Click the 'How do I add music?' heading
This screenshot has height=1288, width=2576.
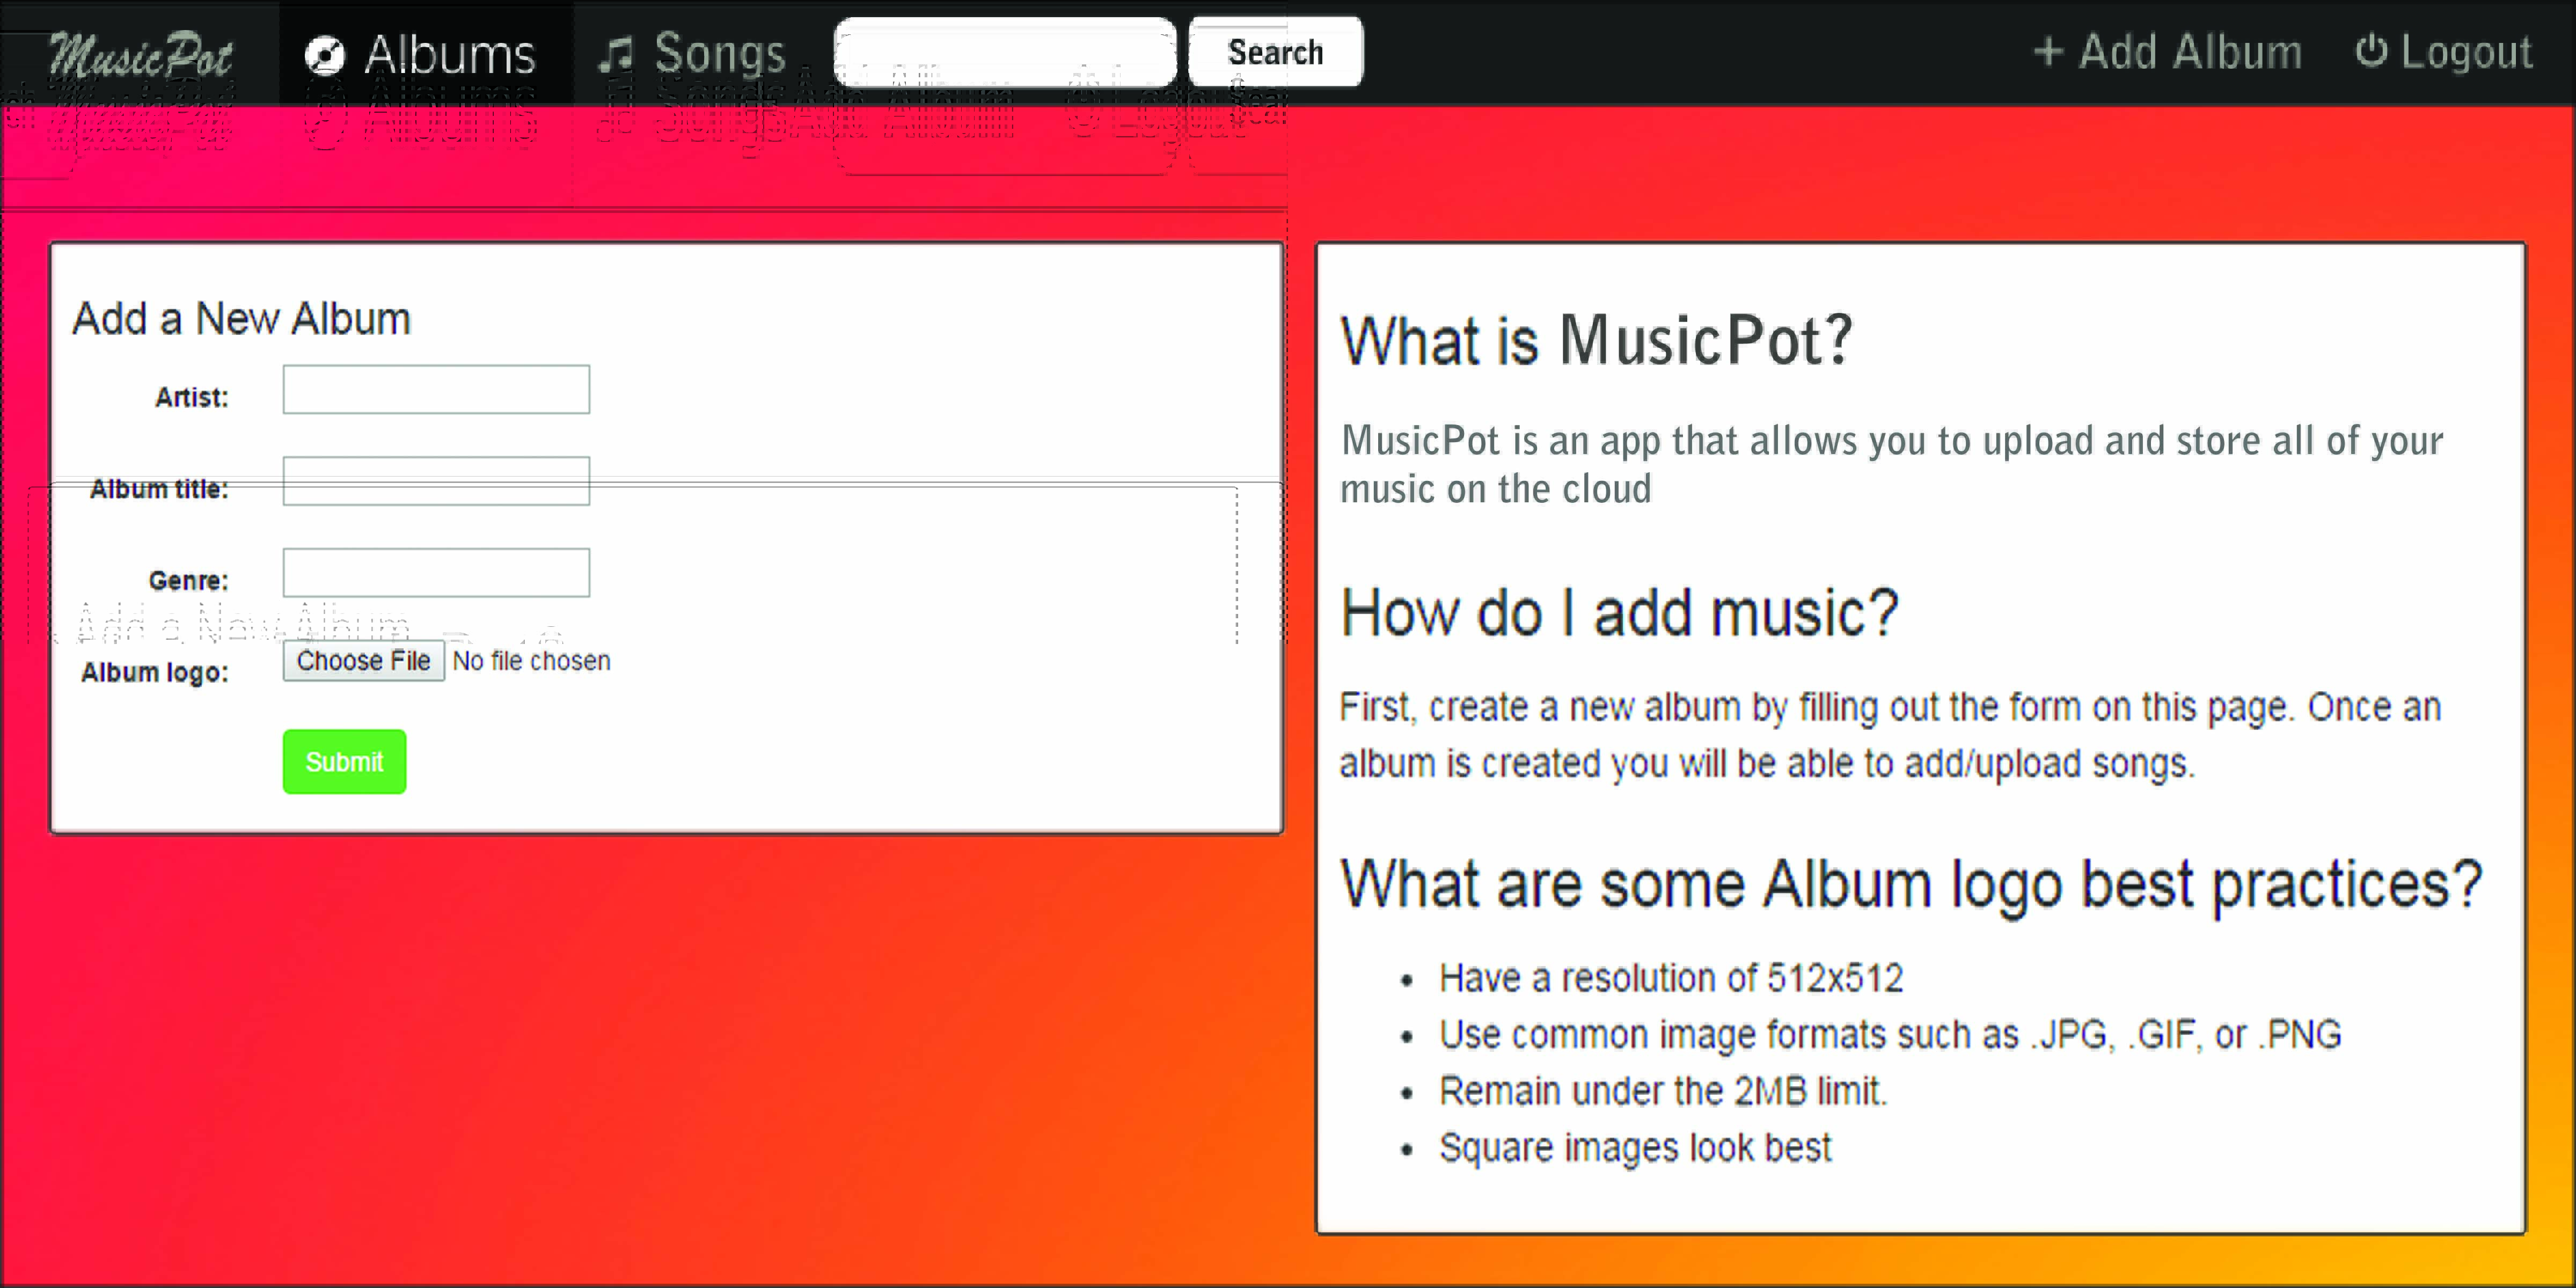pos(1619,612)
